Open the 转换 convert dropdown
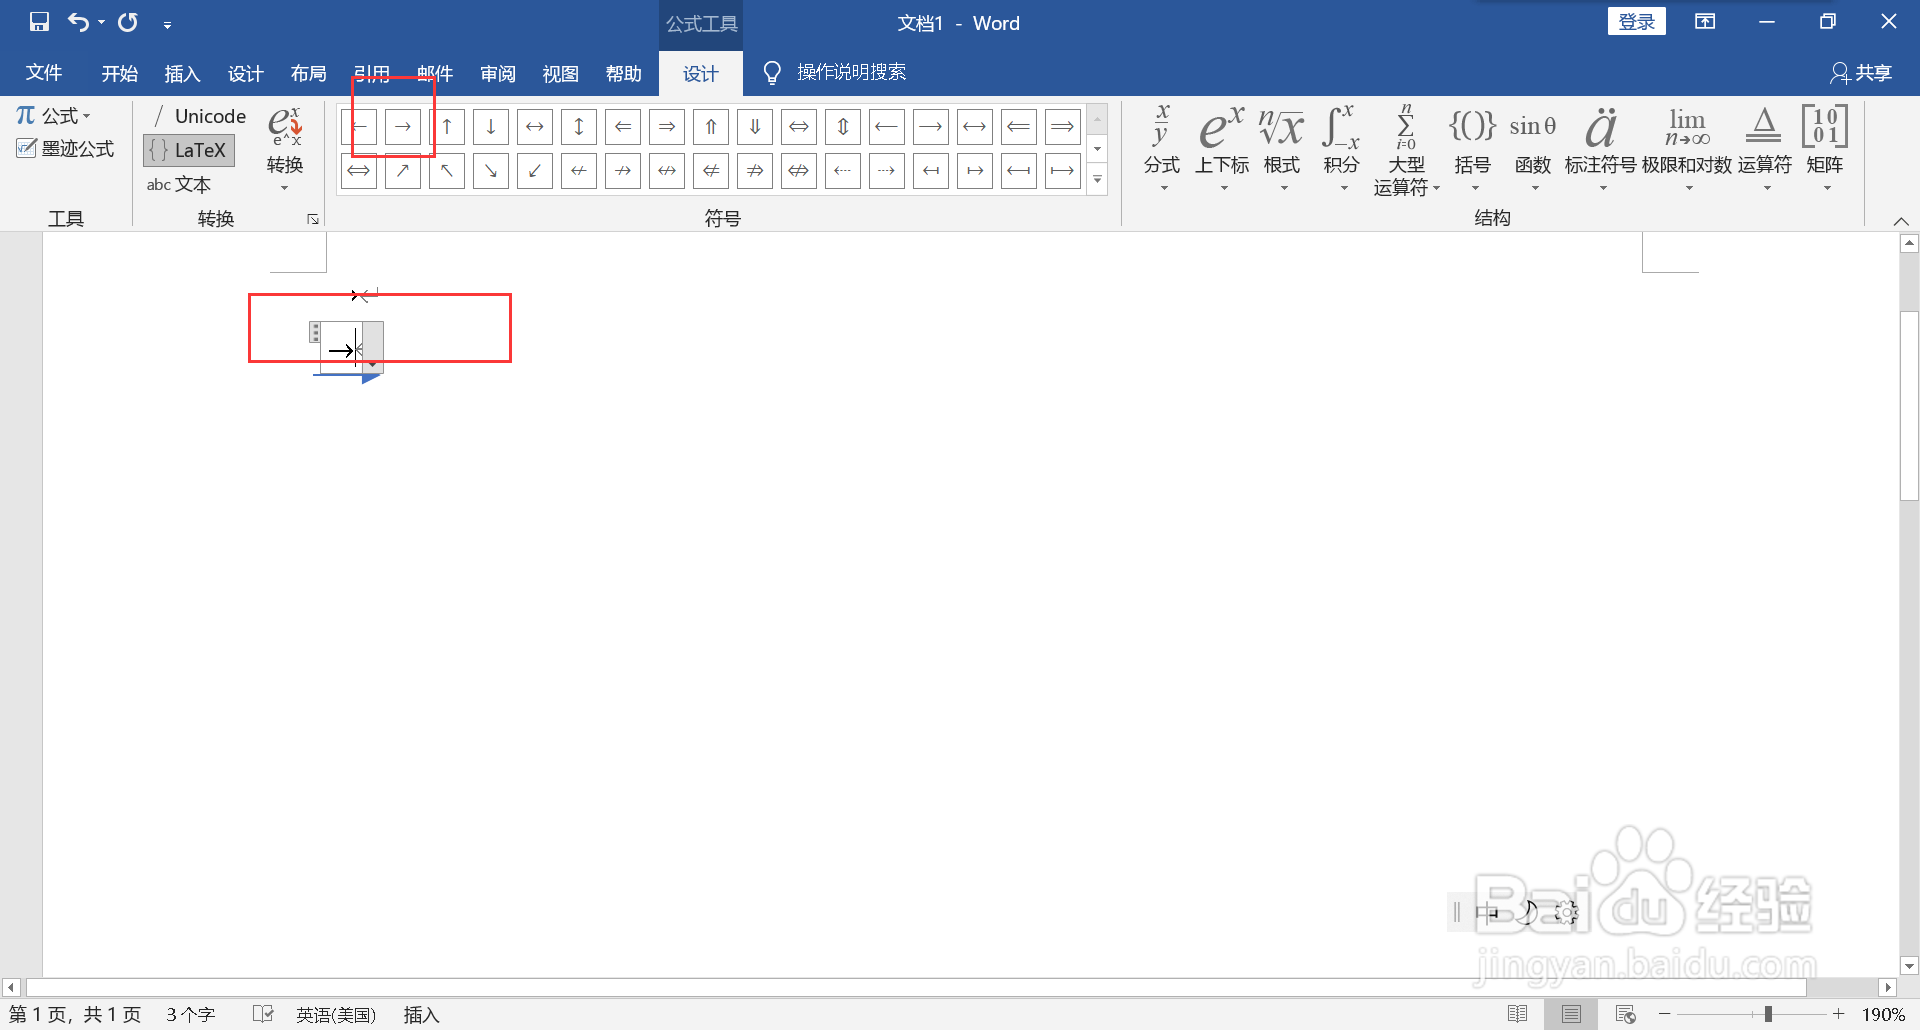 [x=285, y=149]
